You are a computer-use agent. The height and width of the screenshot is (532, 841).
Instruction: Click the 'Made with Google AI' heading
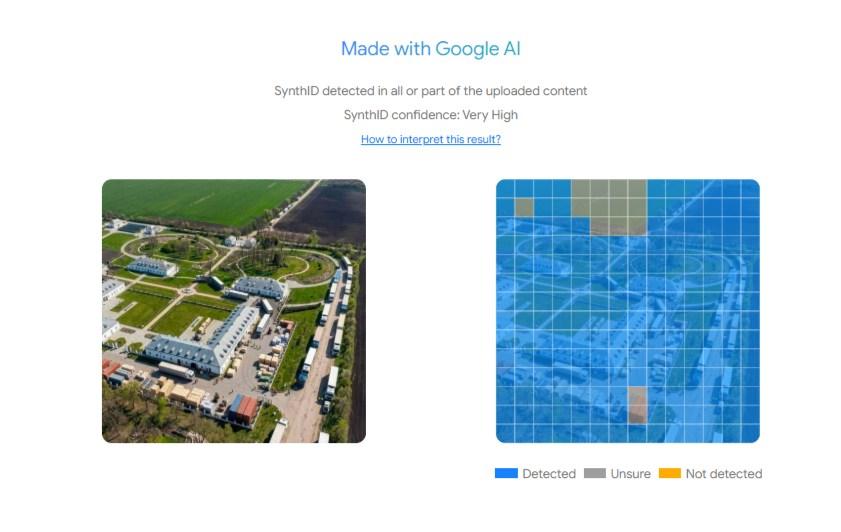[430, 48]
